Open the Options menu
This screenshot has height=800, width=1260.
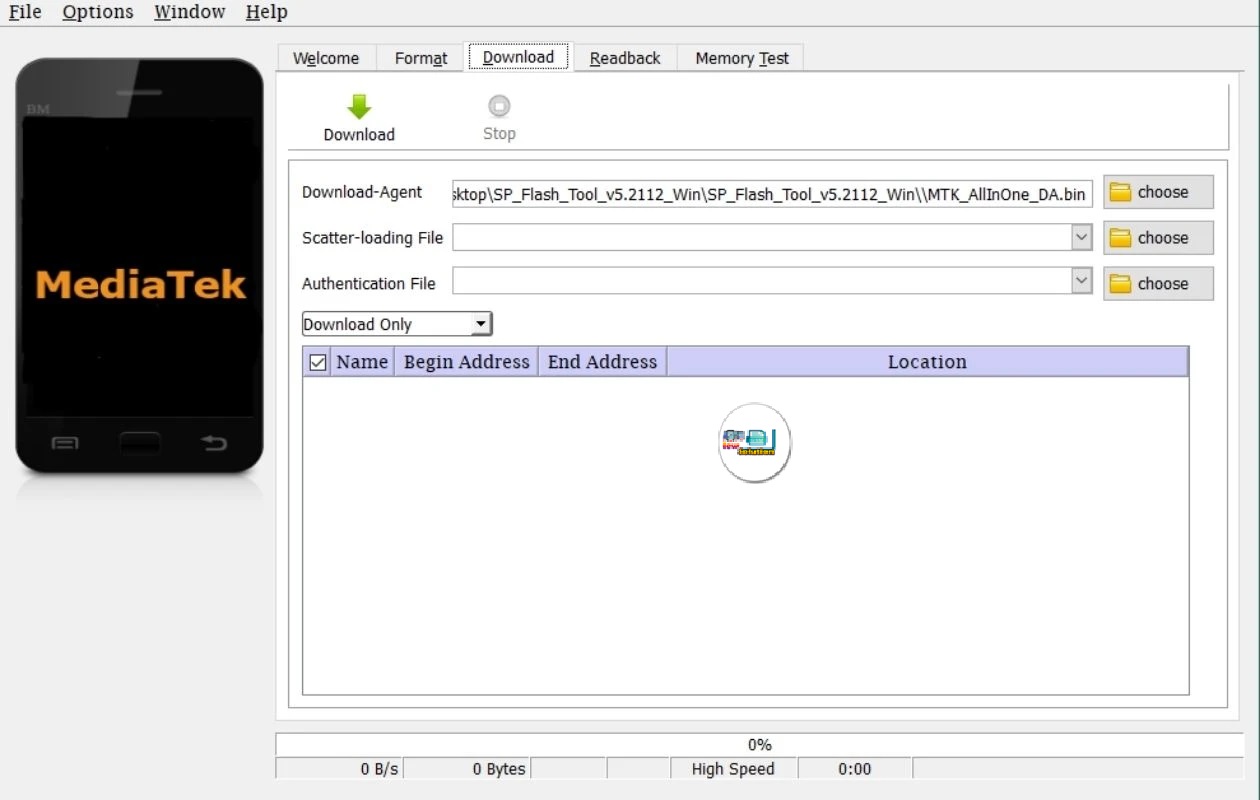97,12
